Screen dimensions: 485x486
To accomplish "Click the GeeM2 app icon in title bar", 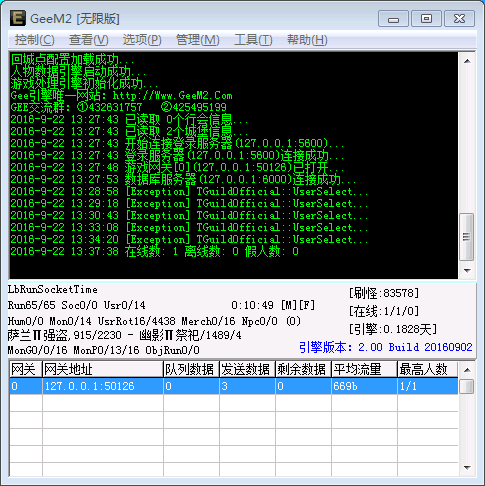I will [x=17, y=18].
